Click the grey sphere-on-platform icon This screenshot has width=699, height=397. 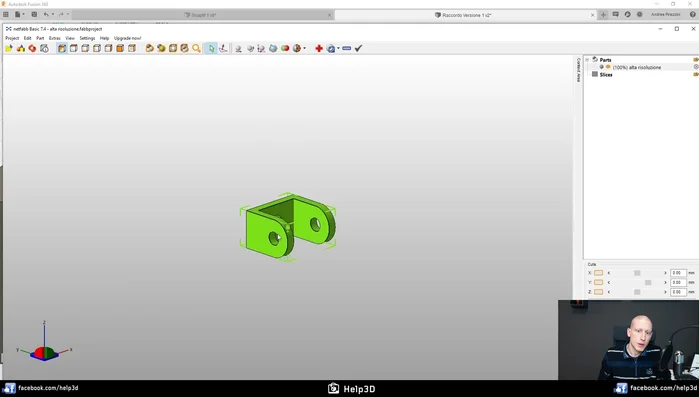[238, 49]
